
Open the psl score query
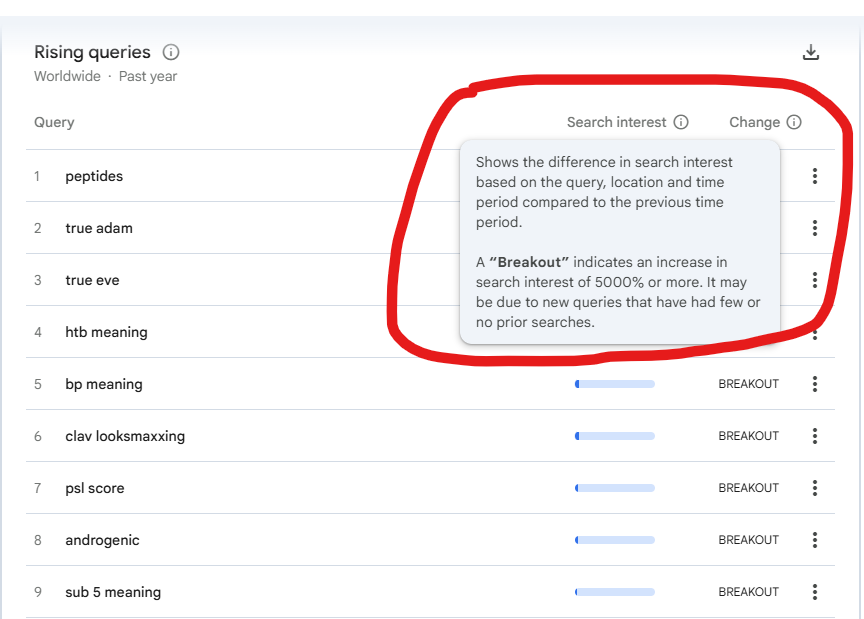pyautogui.click(x=95, y=488)
